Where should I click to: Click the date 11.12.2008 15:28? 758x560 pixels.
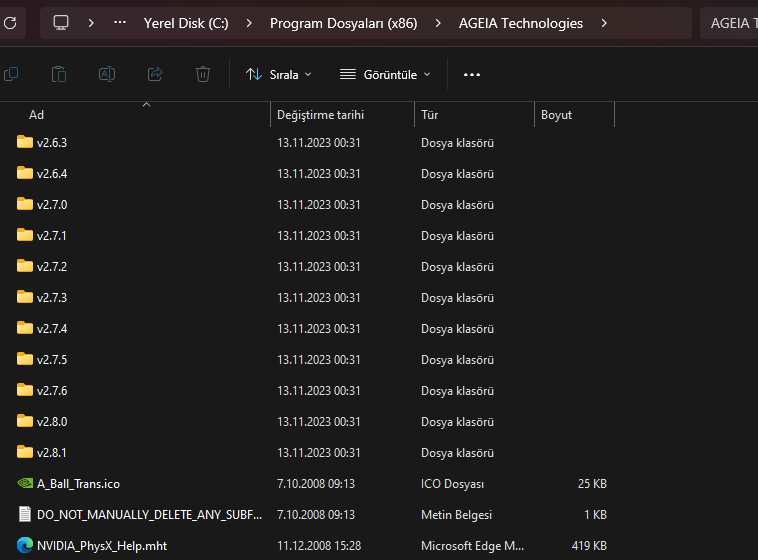319,545
